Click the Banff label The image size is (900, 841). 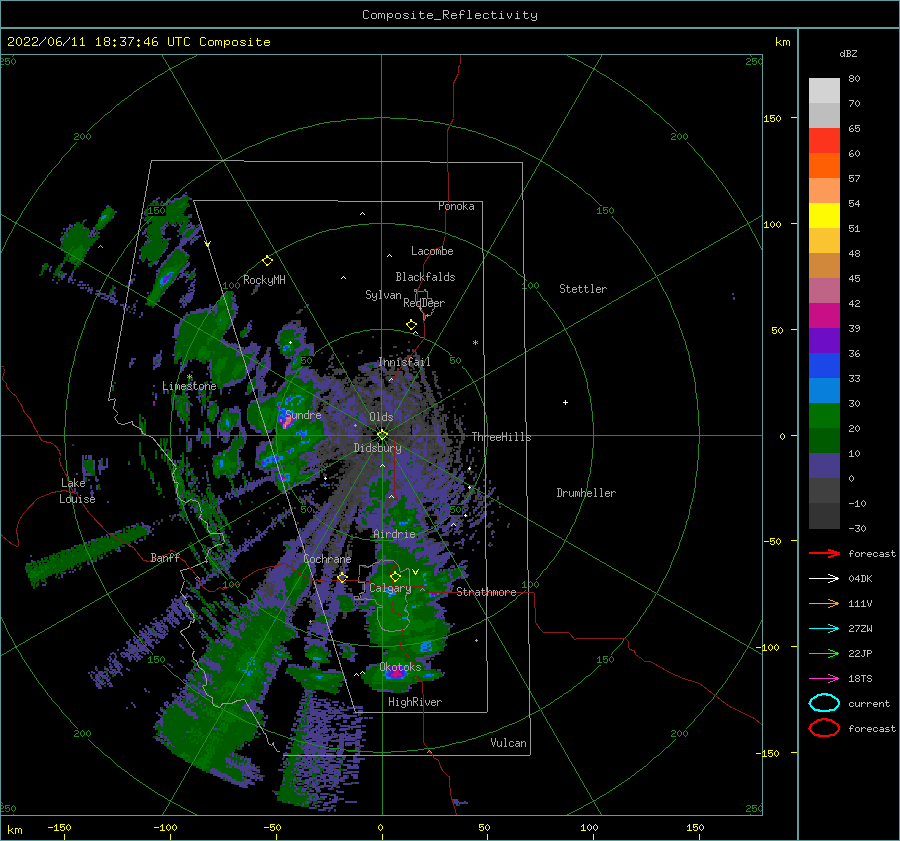[x=165, y=557]
